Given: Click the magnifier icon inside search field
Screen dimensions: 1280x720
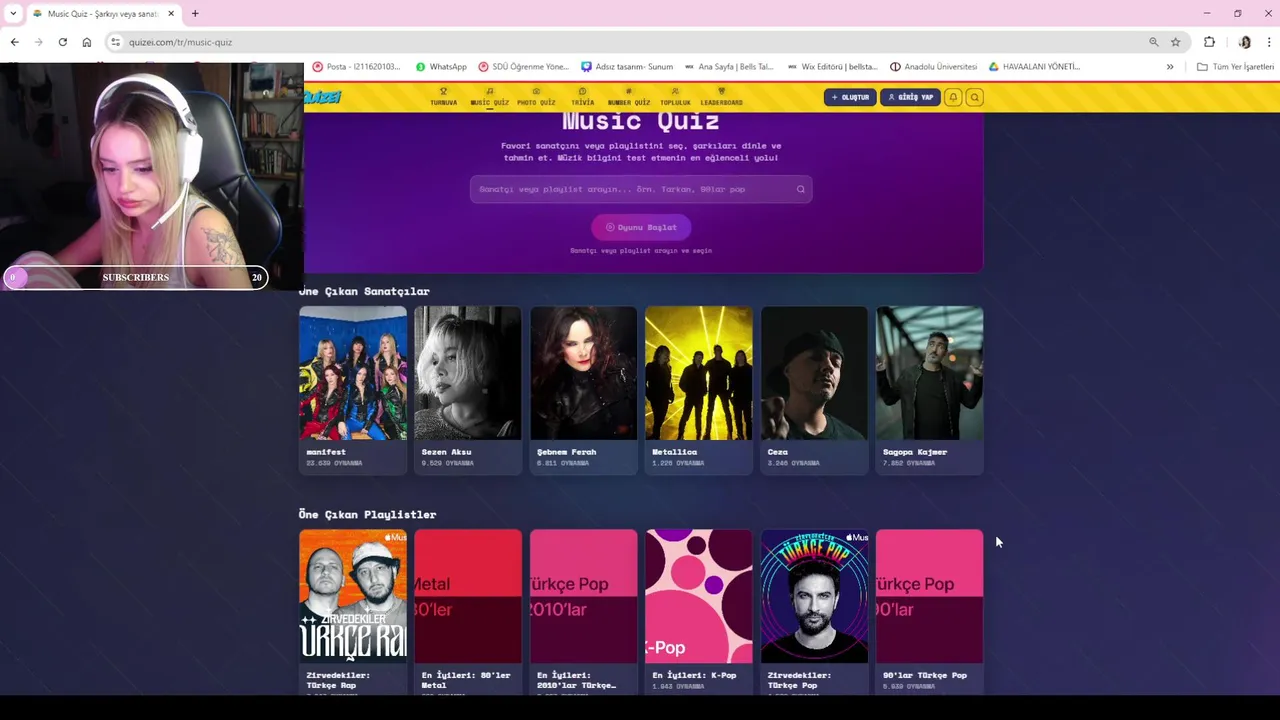Looking at the screenshot, I should pyautogui.click(x=800, y=189).
